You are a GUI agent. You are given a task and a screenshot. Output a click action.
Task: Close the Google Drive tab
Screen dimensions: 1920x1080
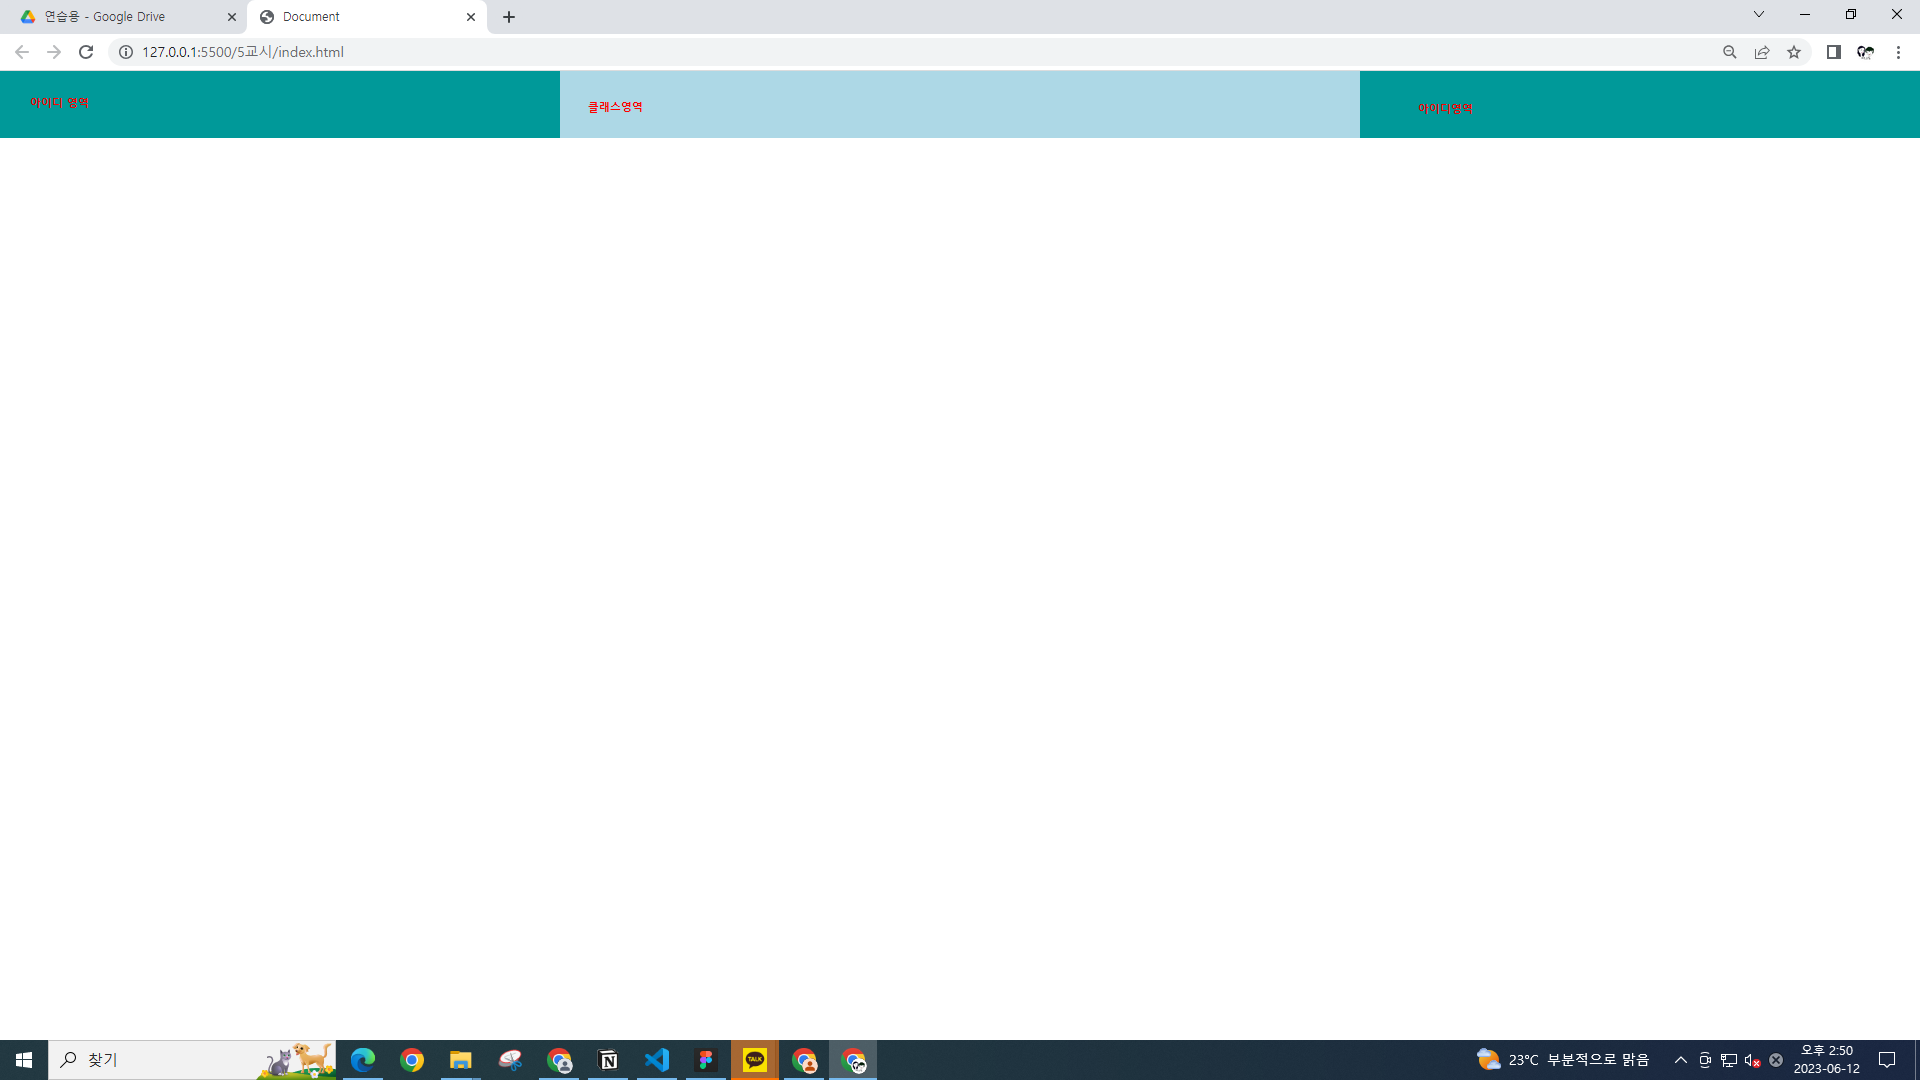coord(232,17)
